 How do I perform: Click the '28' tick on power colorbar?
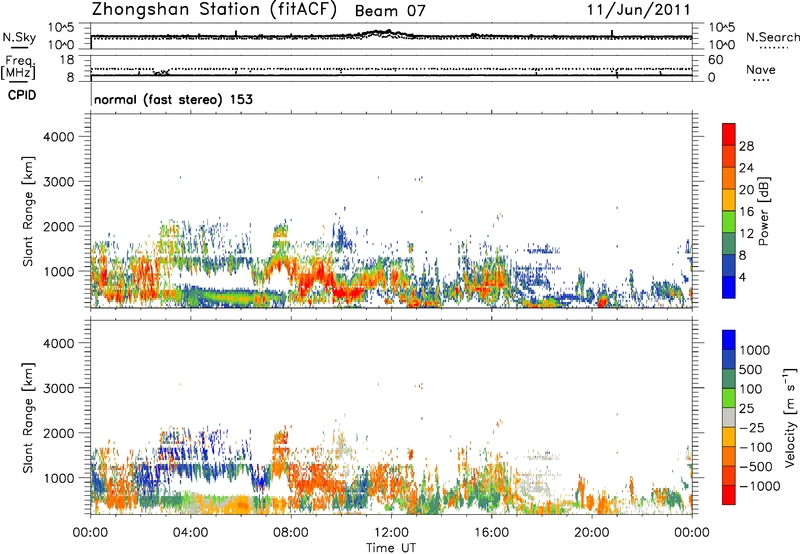click(746, 146)
